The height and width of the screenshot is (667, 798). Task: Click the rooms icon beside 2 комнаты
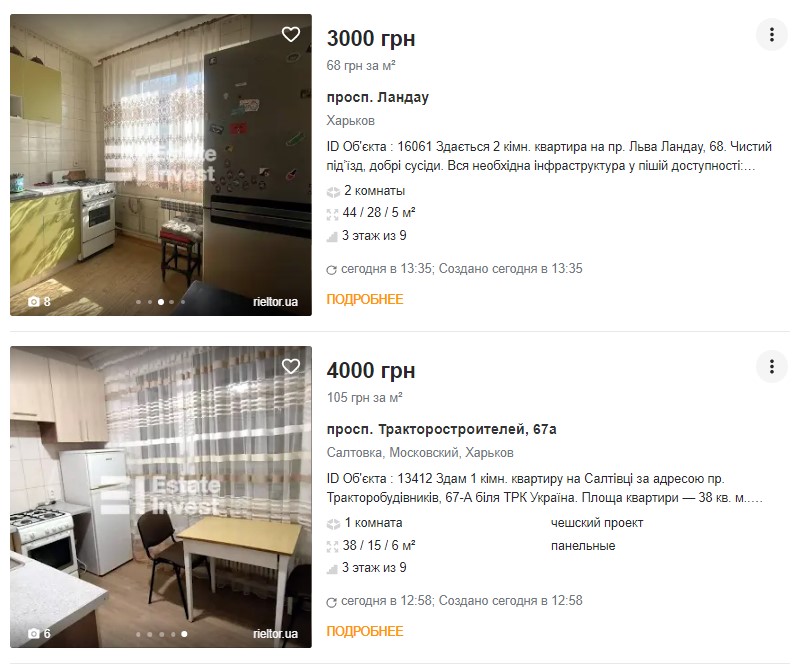pyautogui.click(x=334, y=191)
